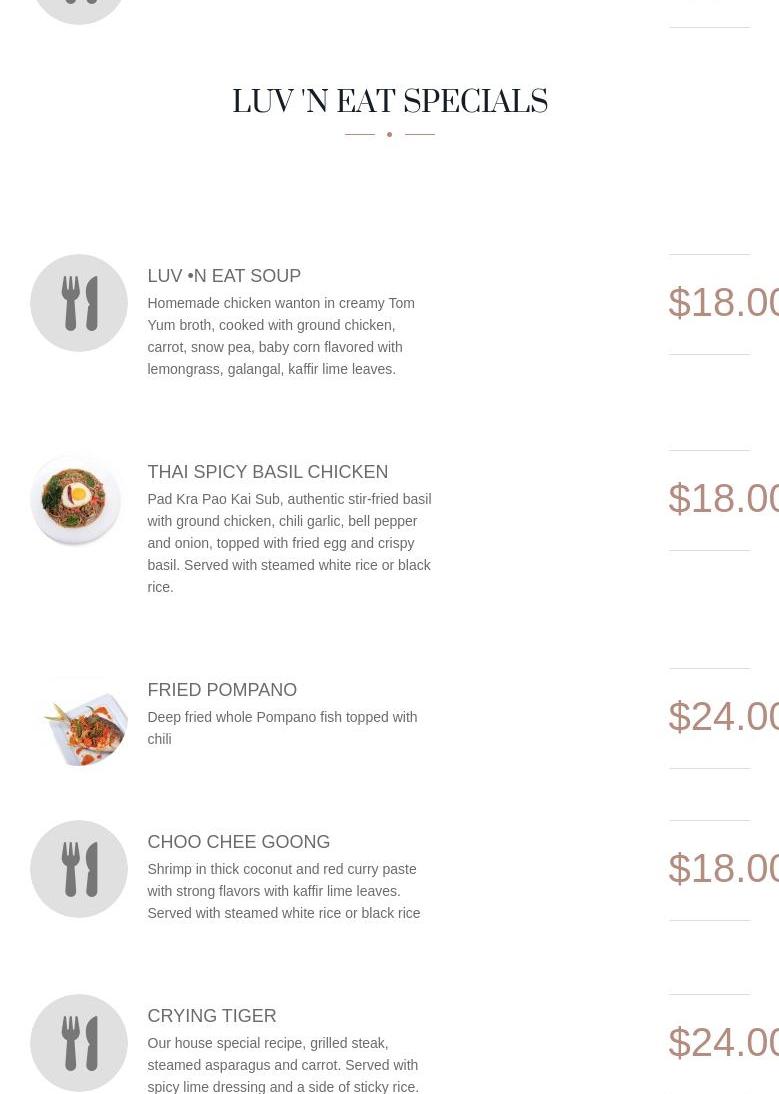Select the CRYING TIGER title
779x1094 pixels.
click(212, 1015)
